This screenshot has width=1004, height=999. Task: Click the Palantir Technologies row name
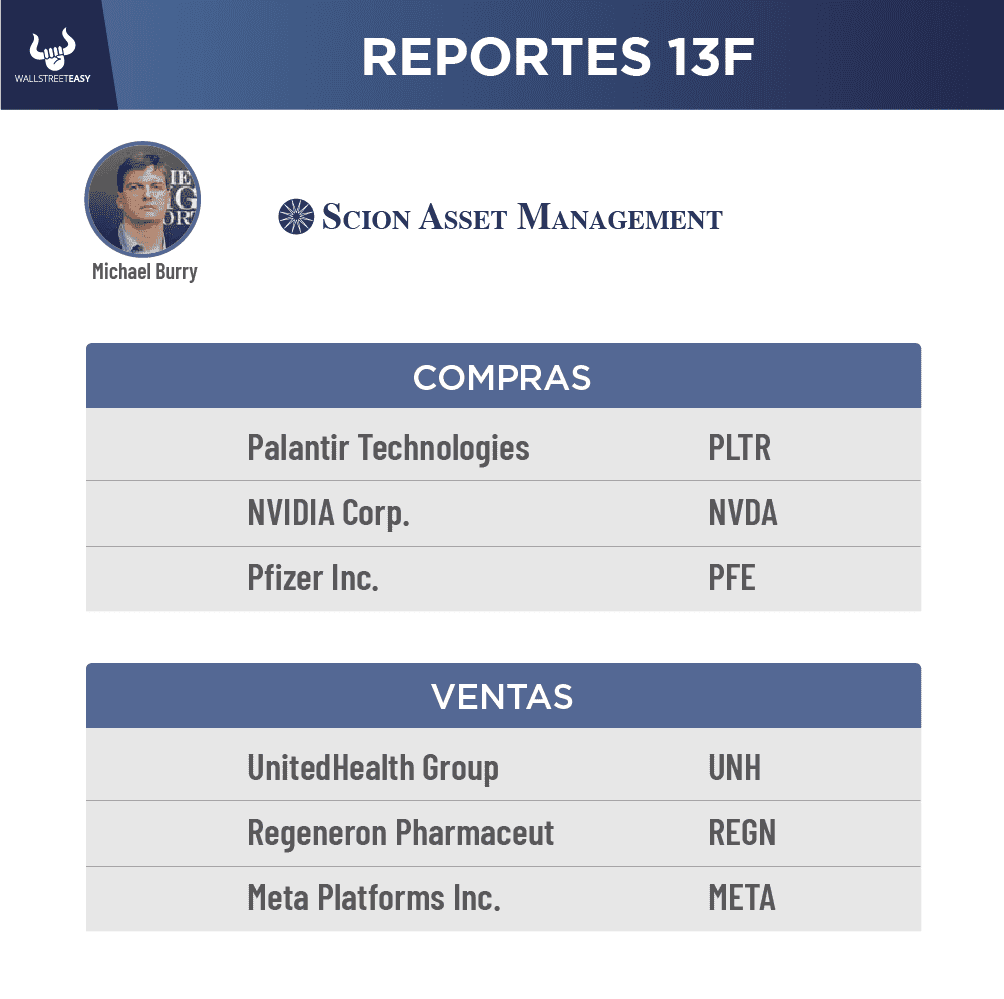[388, 447]
